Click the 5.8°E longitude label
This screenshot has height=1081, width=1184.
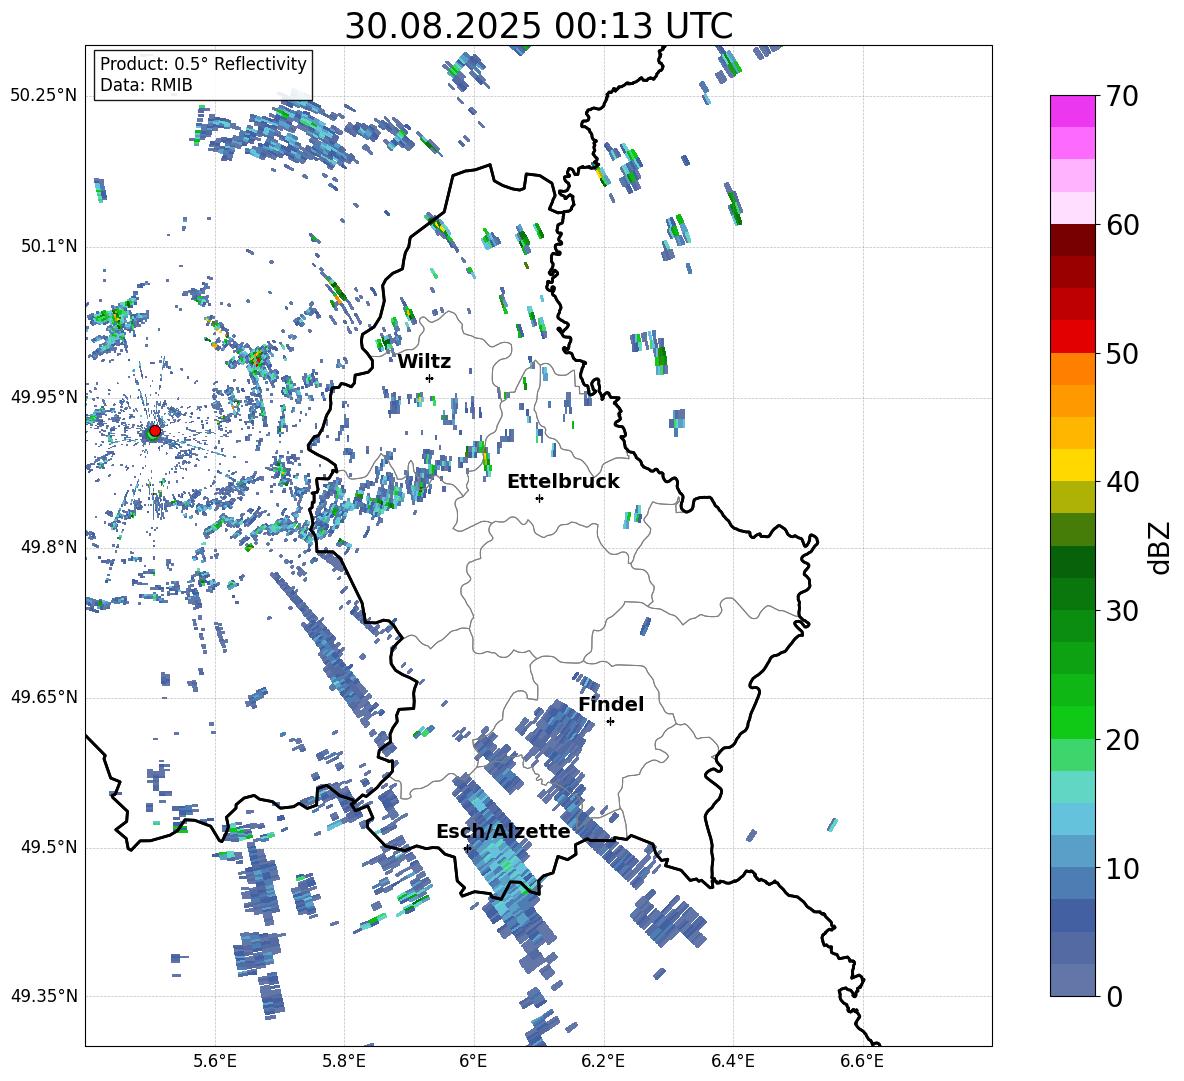coord(344,1061)
